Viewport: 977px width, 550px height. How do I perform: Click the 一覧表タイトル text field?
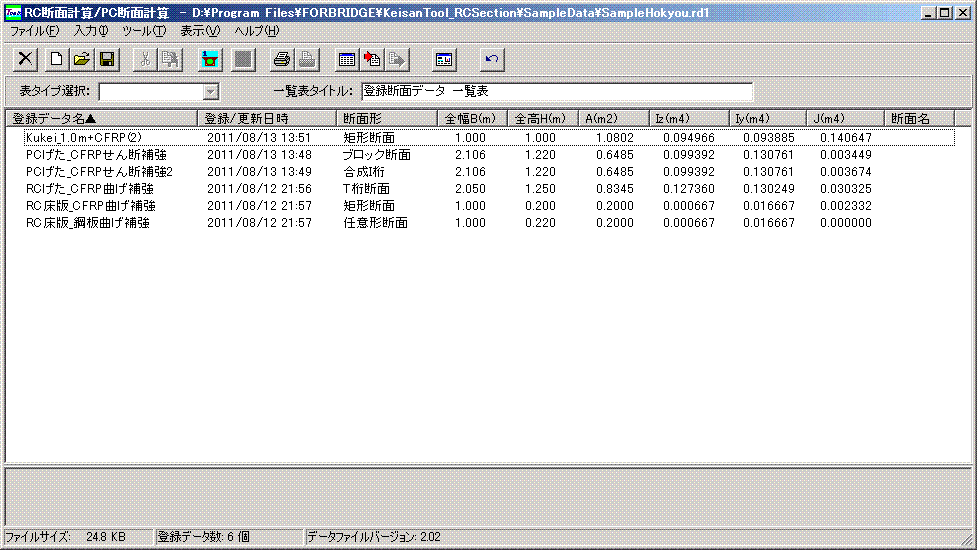pos(557,92)
